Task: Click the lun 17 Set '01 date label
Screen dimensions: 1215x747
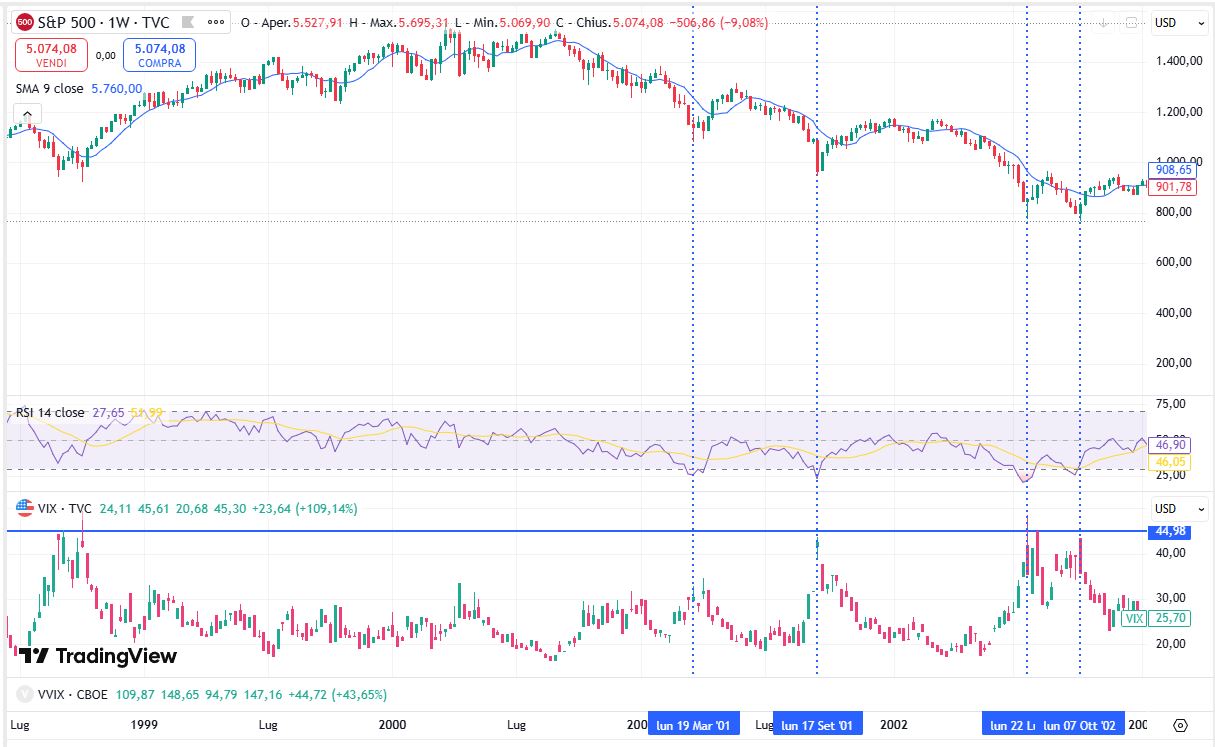Action: [x=817, y=725]
